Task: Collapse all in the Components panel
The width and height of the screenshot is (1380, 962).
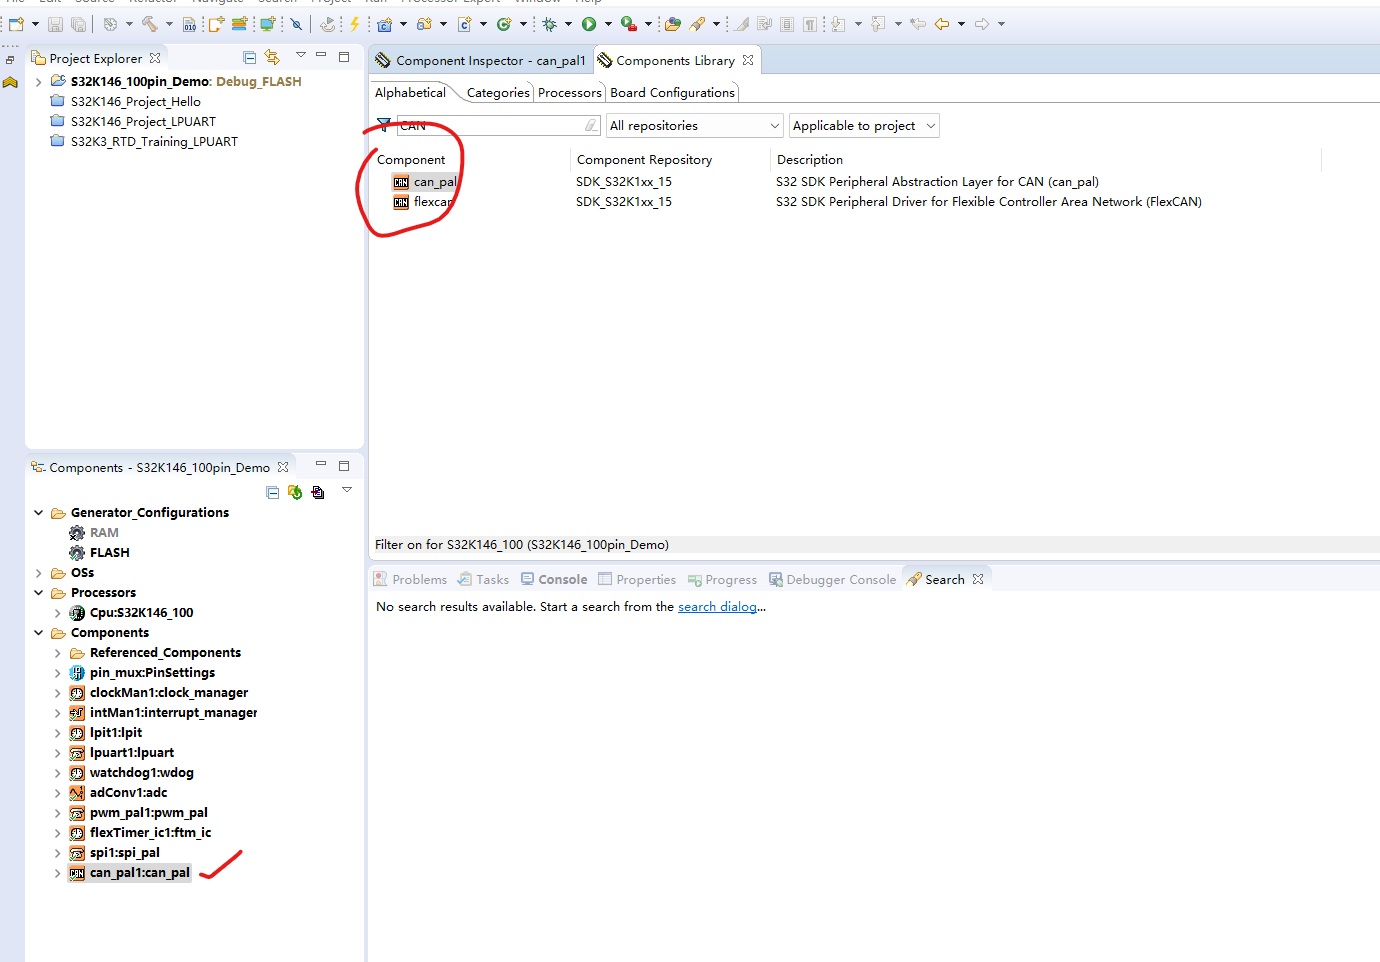Action: 272,491
